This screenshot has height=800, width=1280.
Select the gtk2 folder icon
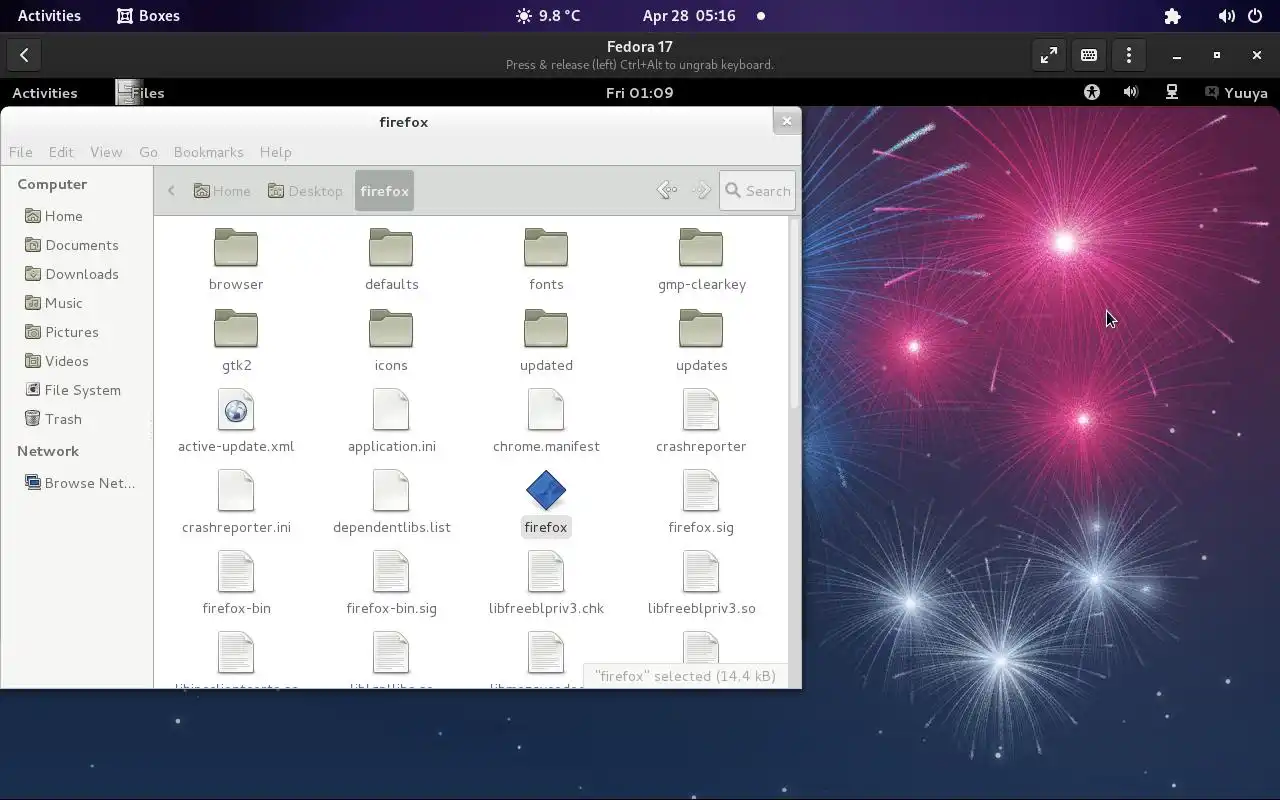(x=236, y=328)
